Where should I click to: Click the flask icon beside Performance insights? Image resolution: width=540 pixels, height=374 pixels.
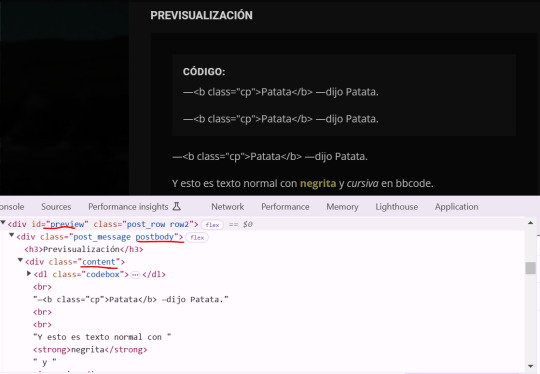click(176, 206)
